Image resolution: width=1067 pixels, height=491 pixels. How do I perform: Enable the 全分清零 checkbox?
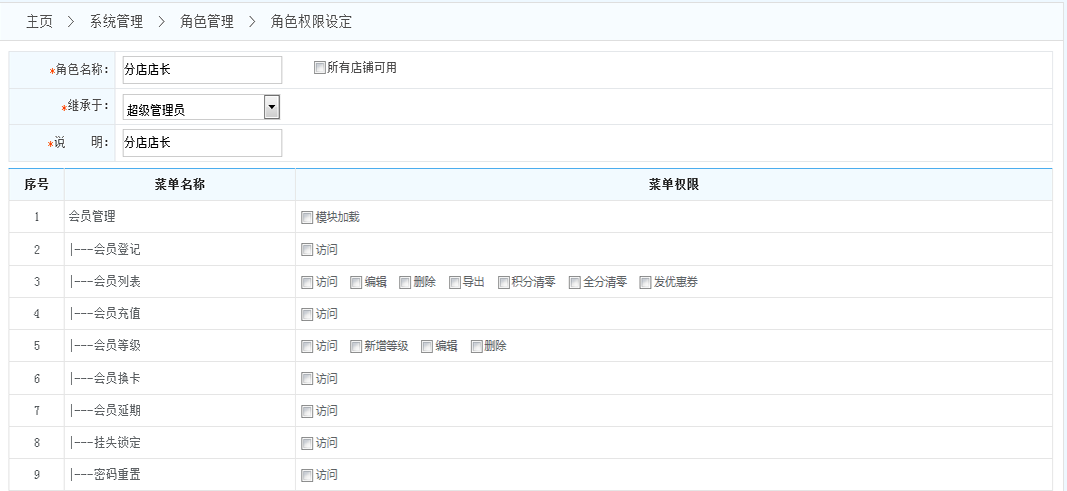point(575,282)
